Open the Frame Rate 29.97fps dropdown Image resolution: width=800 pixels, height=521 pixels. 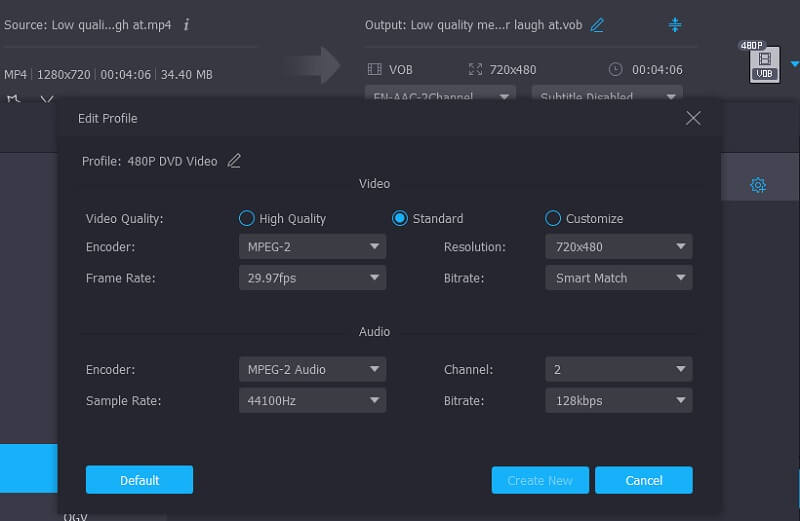(x=312, y=278)
